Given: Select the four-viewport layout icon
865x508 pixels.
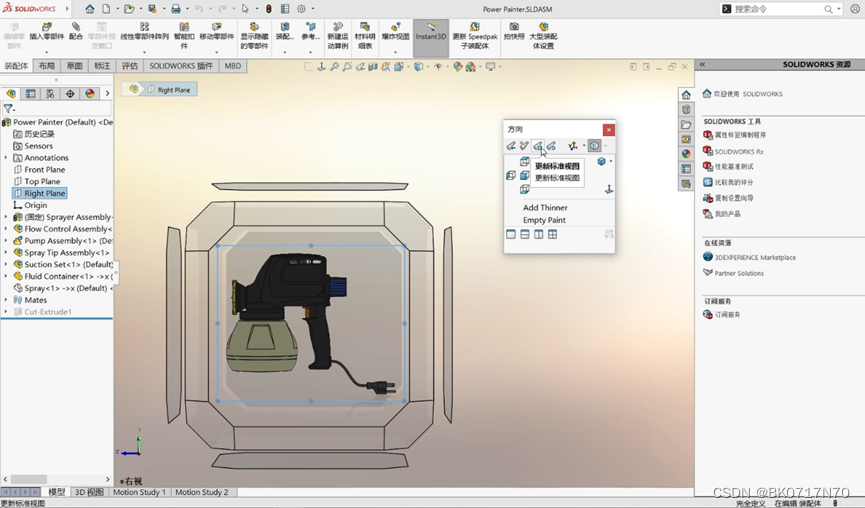Looking at the screenshot, I should [x=552, y=234].
